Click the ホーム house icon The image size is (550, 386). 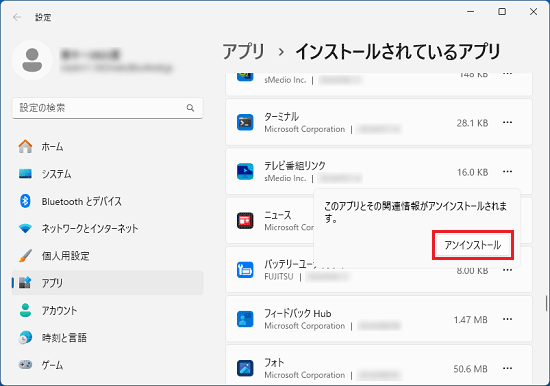click(x=25, y=146)
